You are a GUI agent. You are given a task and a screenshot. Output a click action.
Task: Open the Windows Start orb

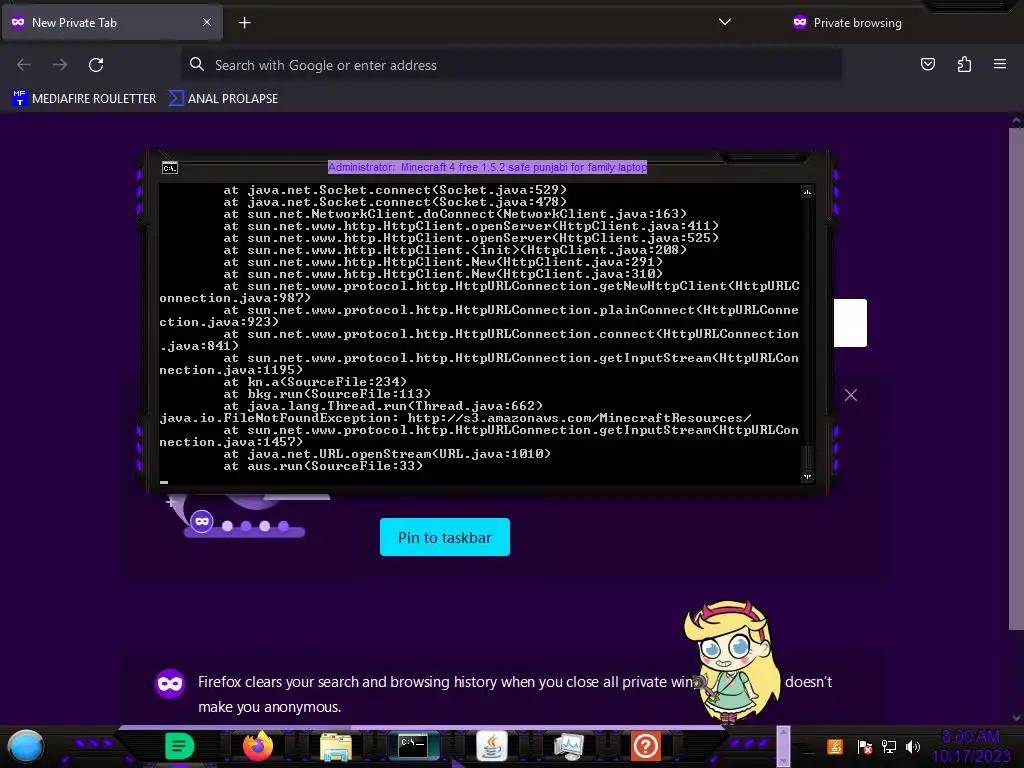coord(25,746)
